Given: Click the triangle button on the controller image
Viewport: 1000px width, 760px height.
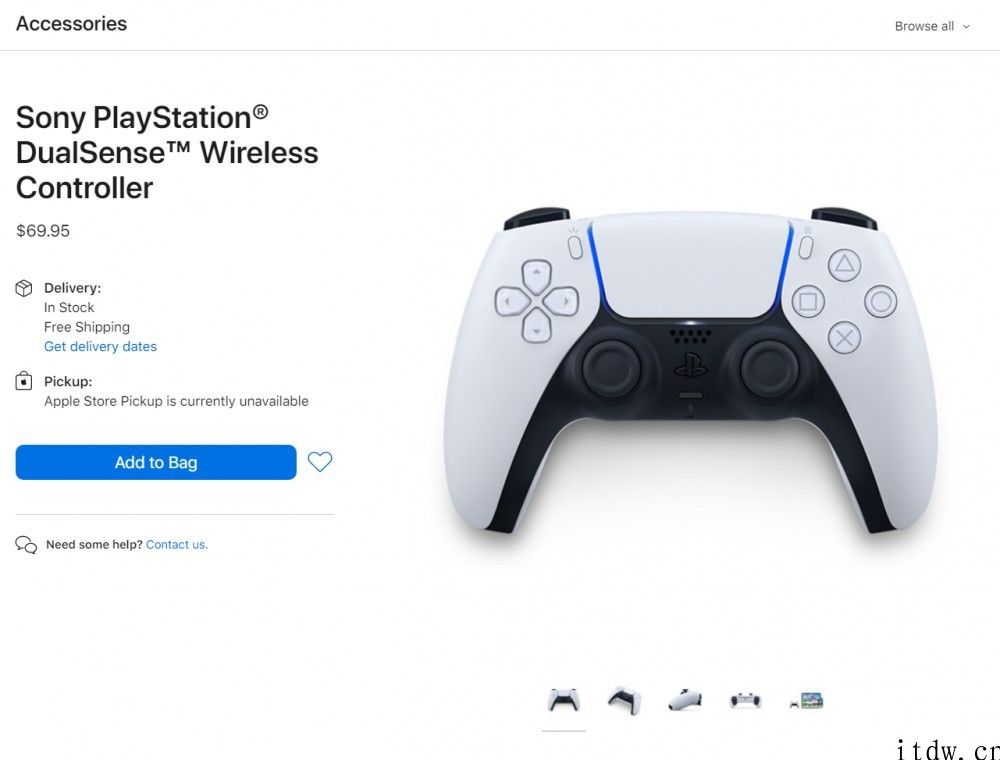Looking at the screenshot, I should [x=844, y=265].
